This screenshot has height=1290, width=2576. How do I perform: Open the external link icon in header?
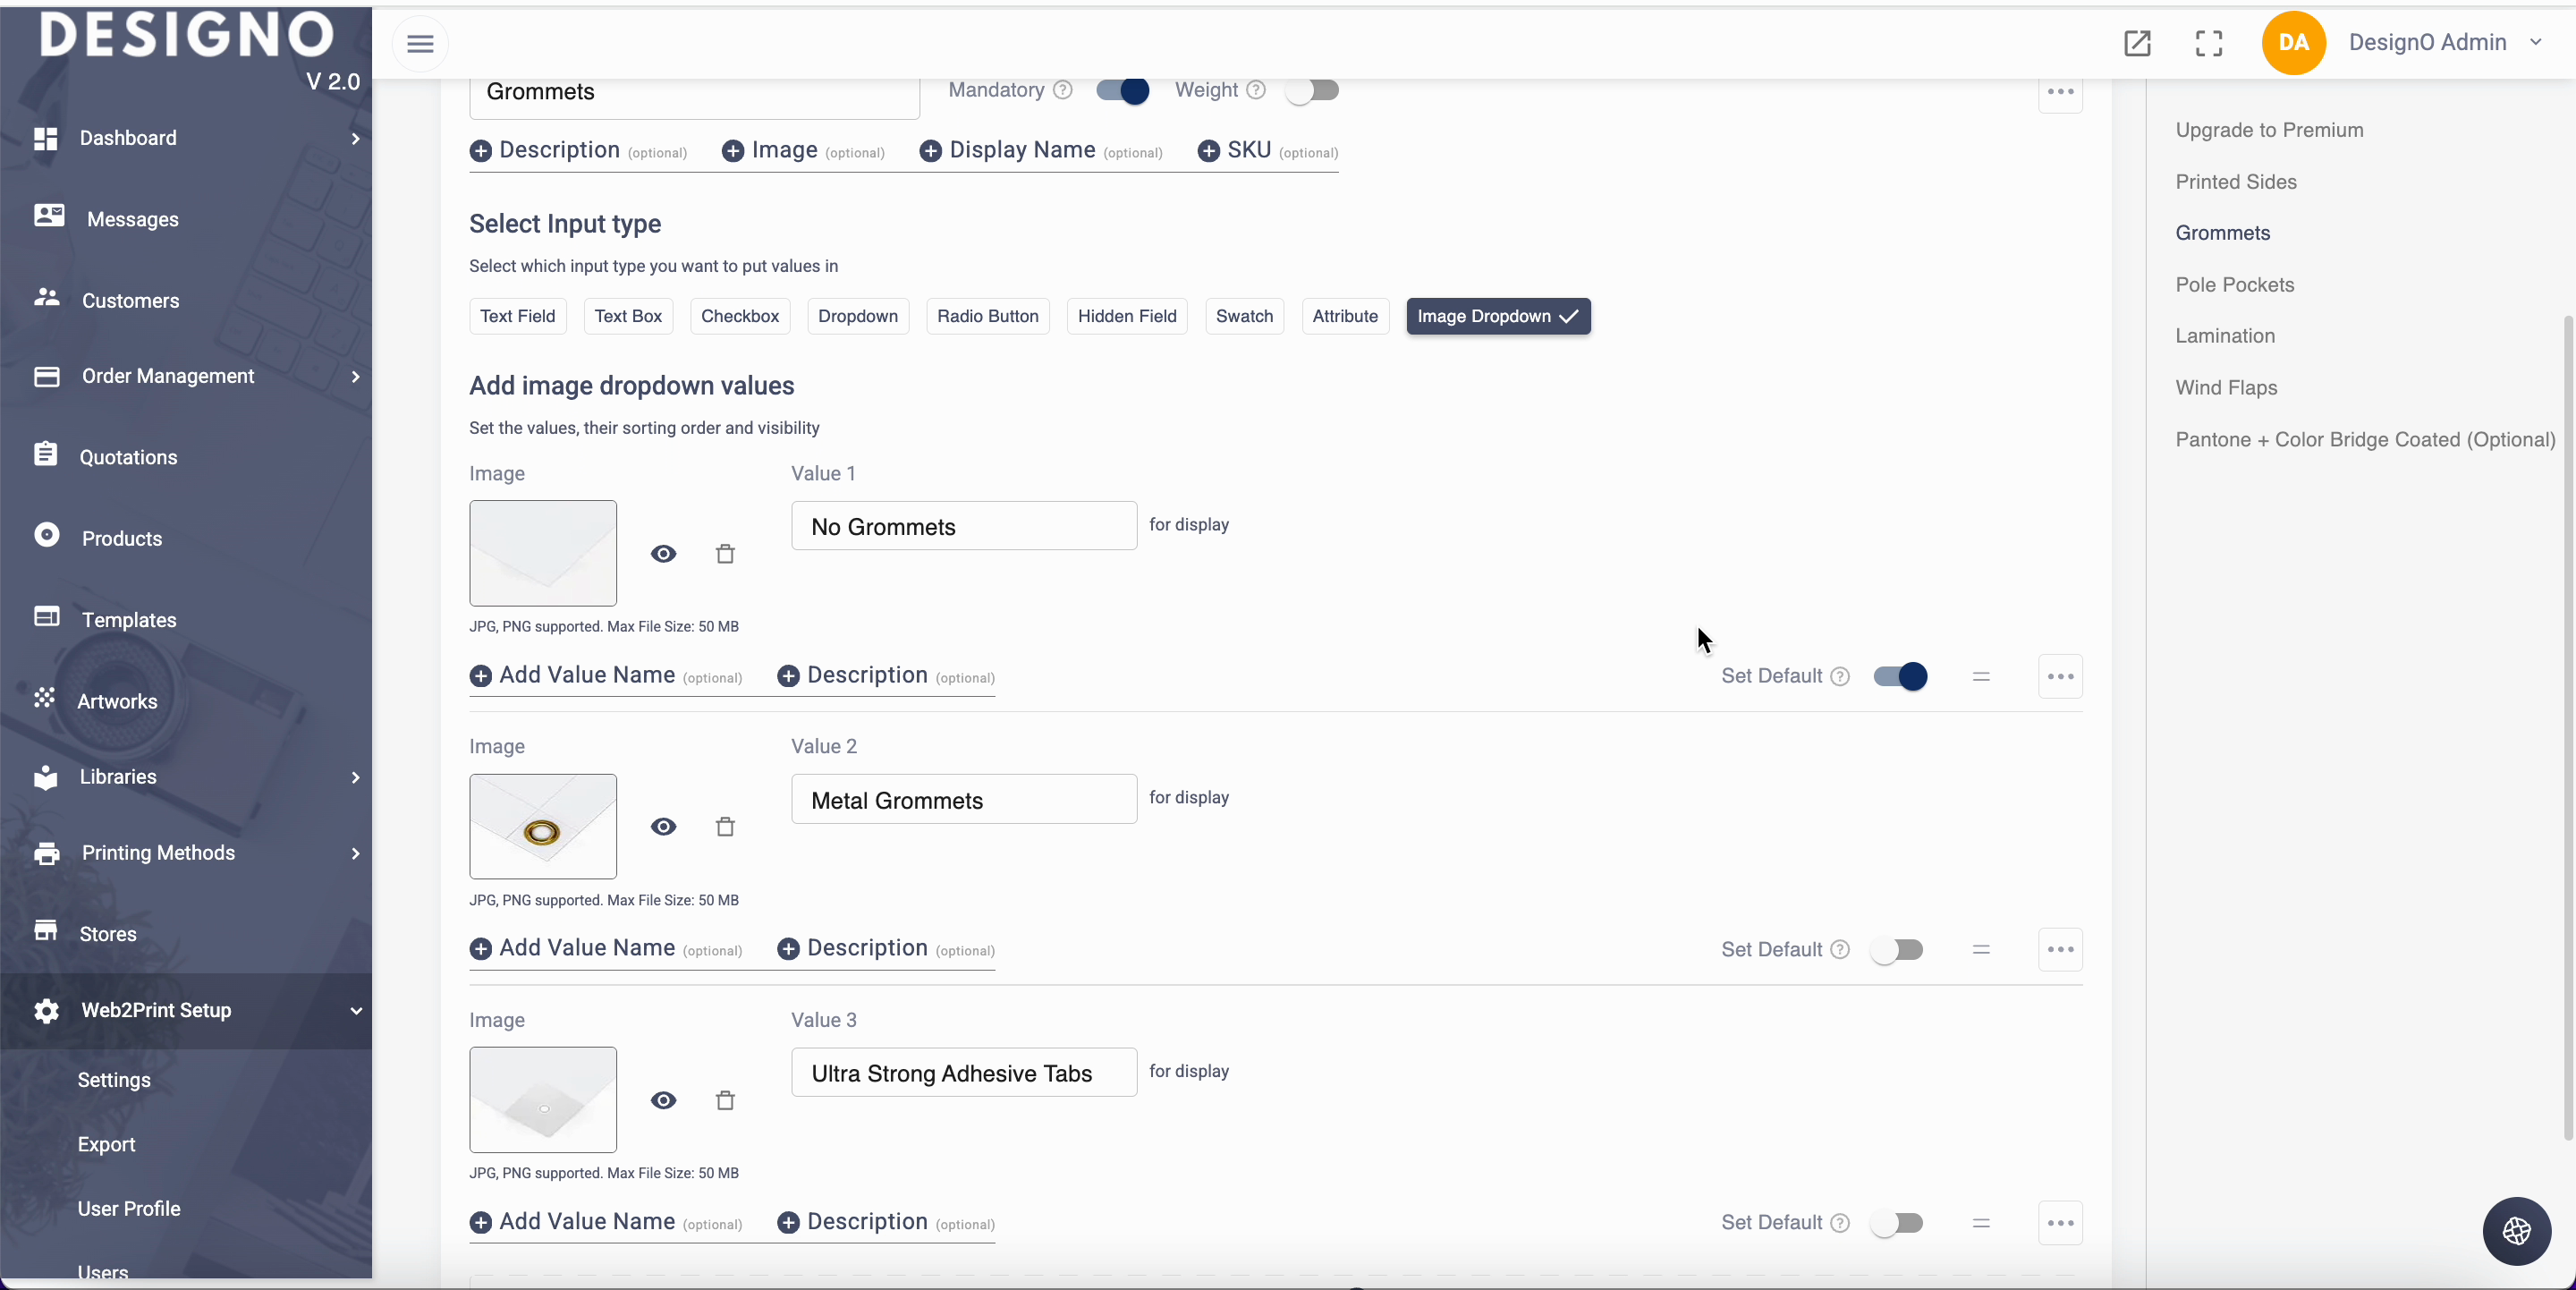pos(2137,43)
